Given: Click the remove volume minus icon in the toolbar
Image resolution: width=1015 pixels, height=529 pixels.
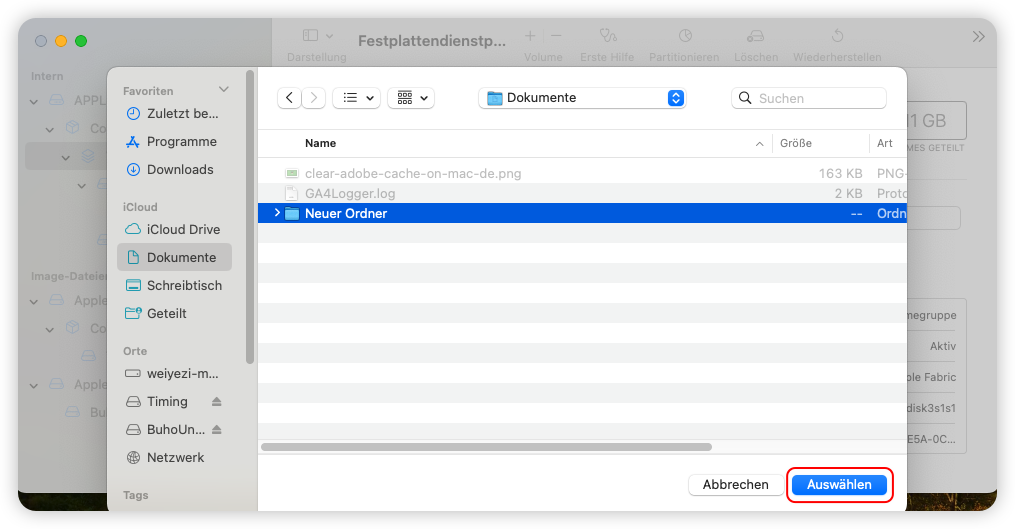Looking at the screenshot, I should point(557,36).
